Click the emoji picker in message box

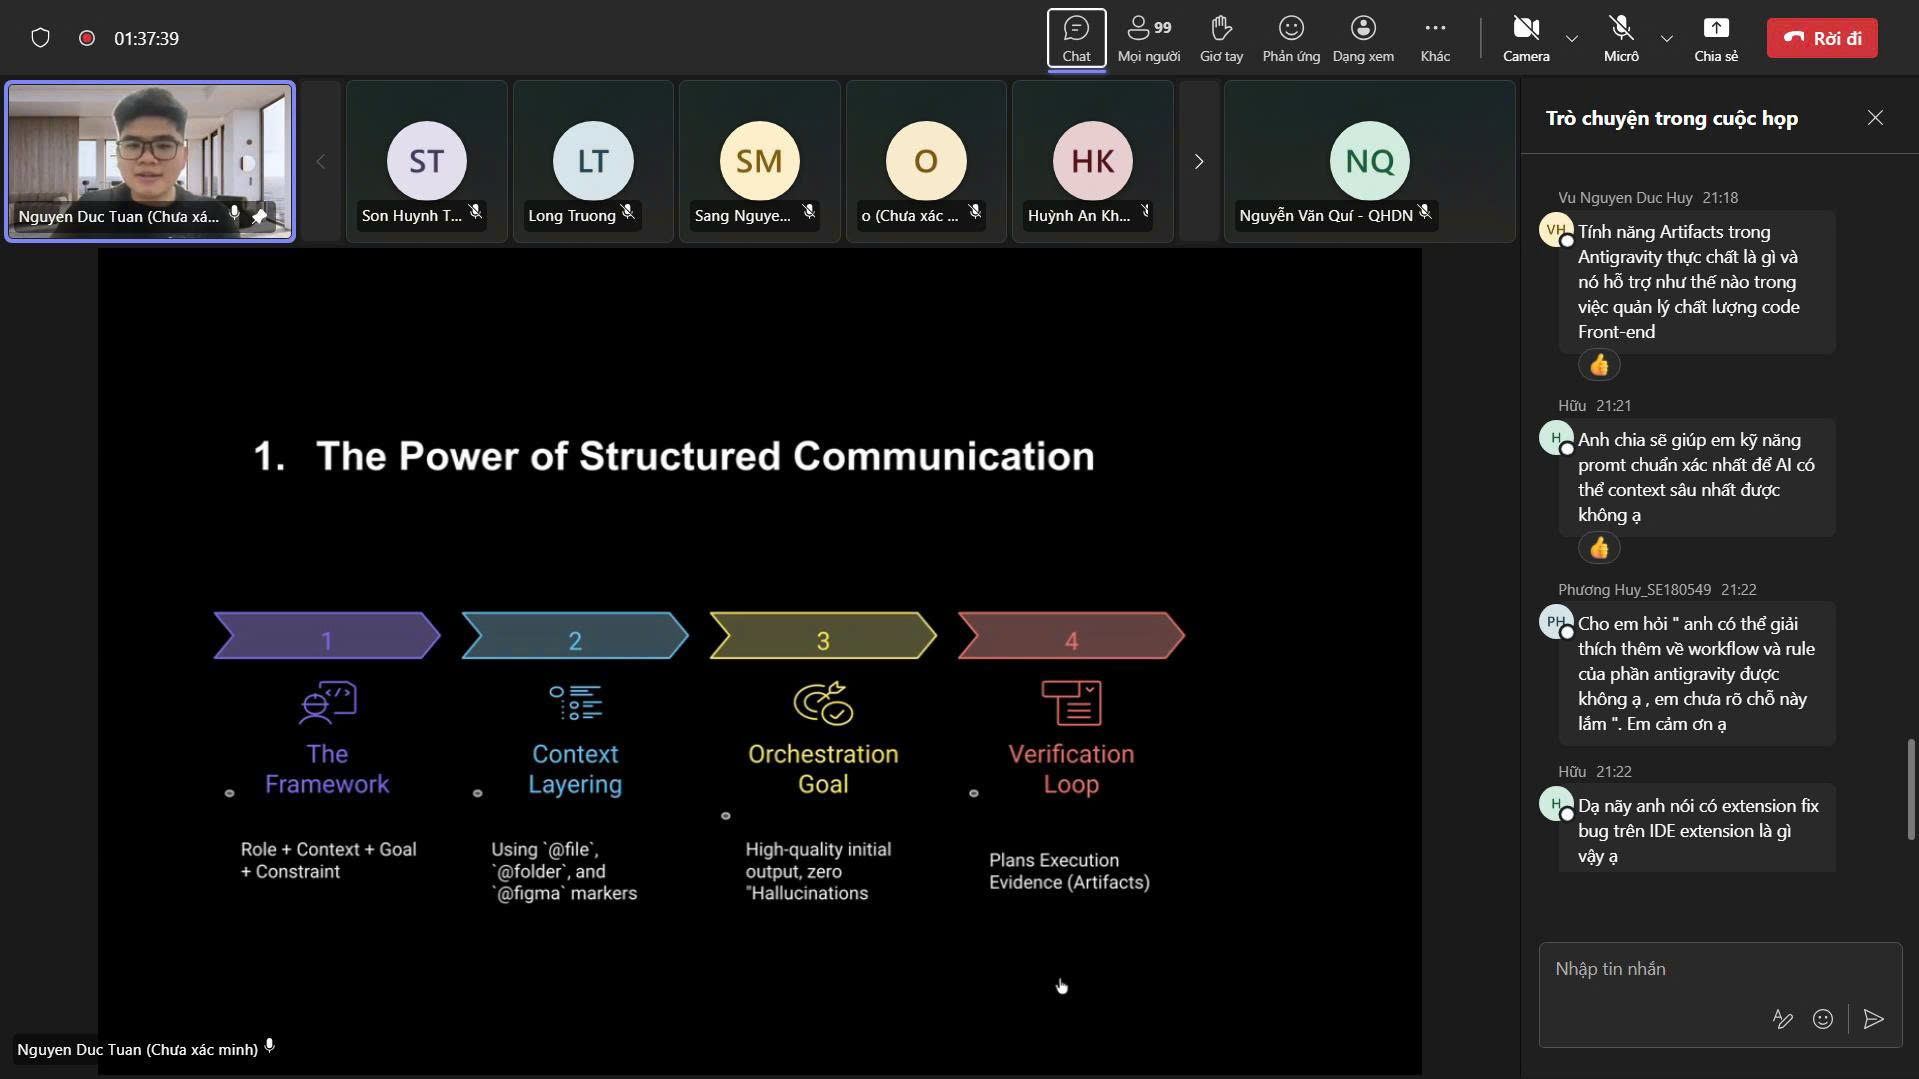[x=1822, y=1018]
